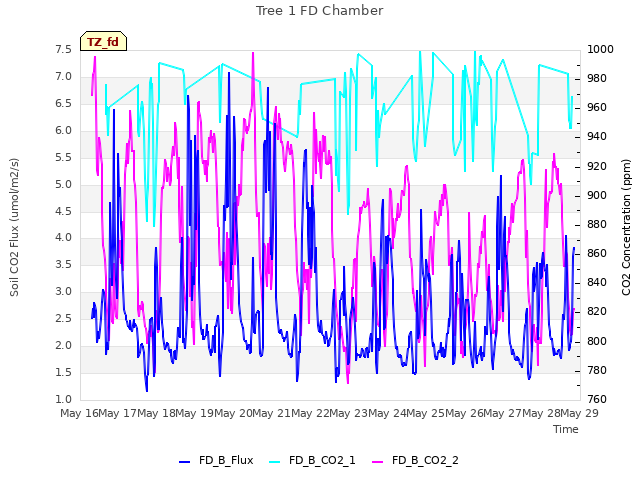The image size is (640, 480).
Task: Click the 4.0 left axis tick label
Action: pos(63,238)
